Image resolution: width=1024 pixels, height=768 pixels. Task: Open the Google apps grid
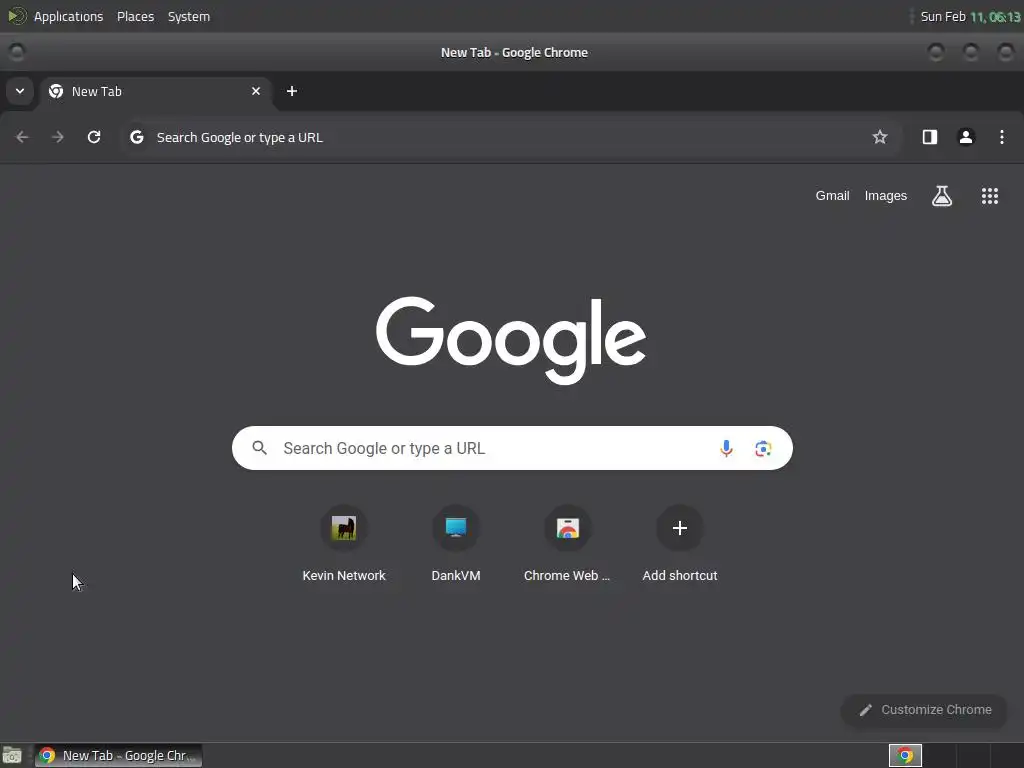(x=989, y=196)
